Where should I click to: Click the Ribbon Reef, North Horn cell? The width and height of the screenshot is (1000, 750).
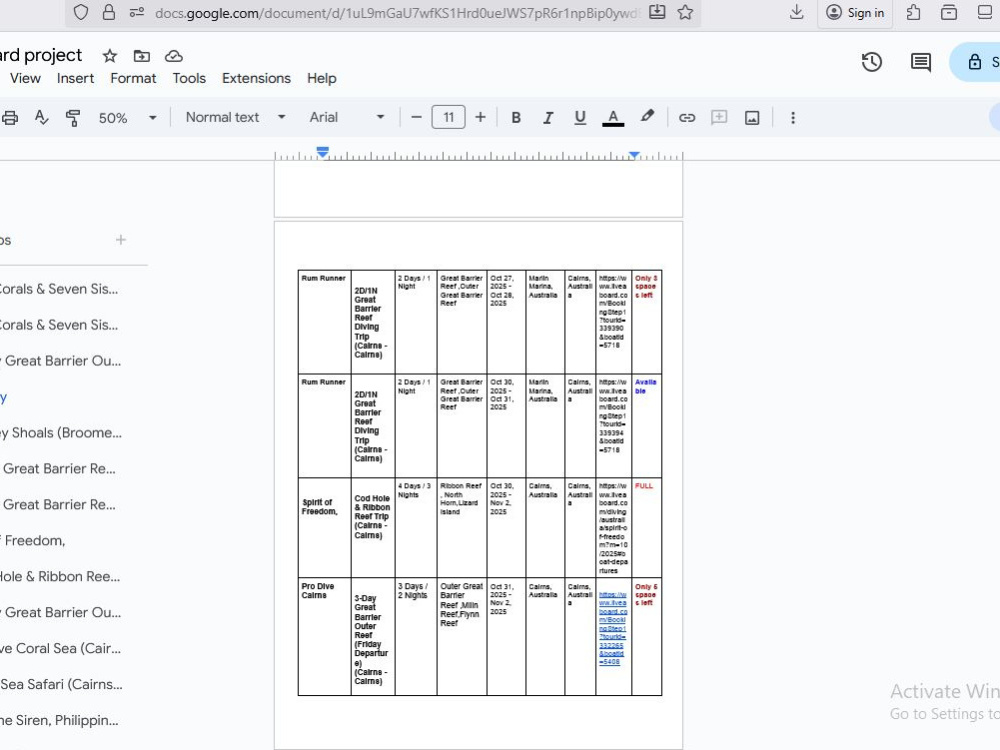[x=462, y=528]
